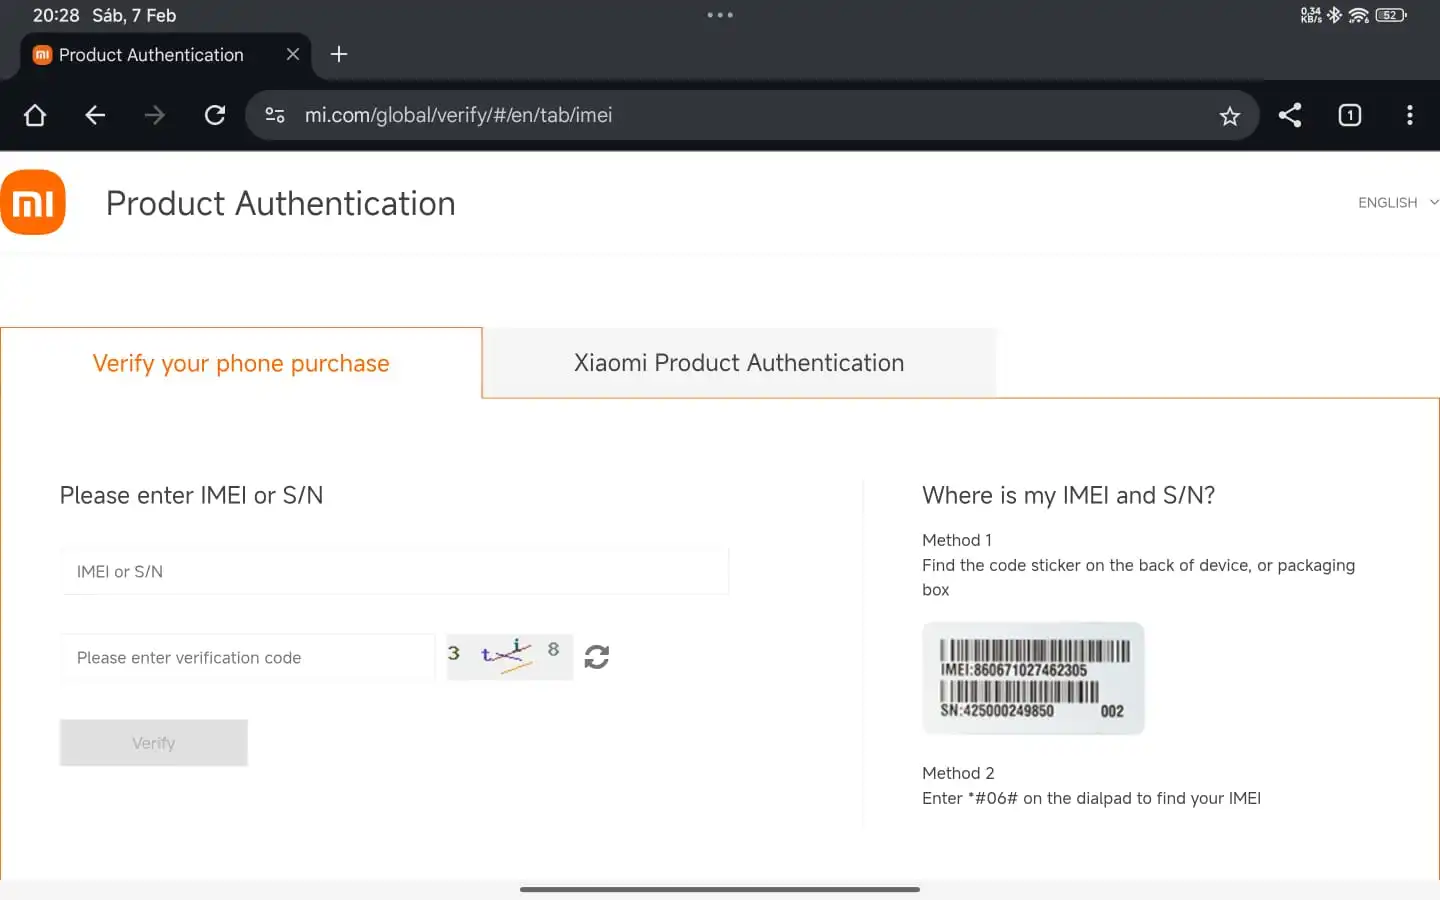Bookmark page with the star icon

pos(1230,116)
